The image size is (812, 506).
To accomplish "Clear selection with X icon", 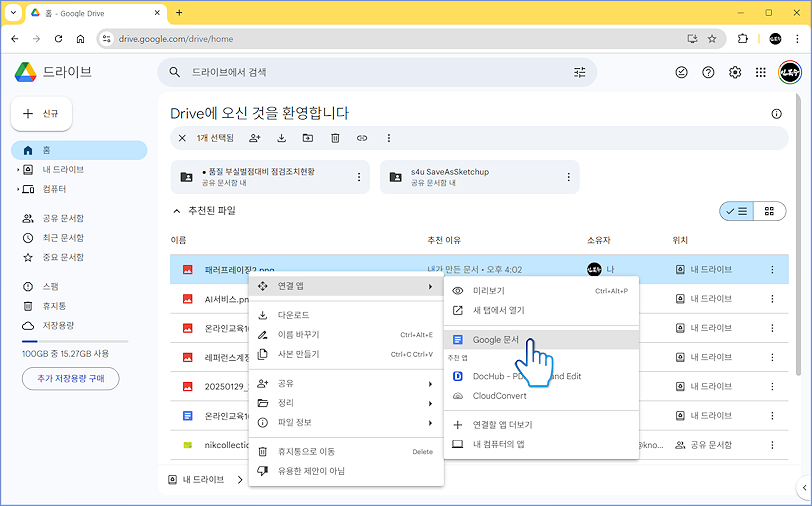I will [182, 138].
